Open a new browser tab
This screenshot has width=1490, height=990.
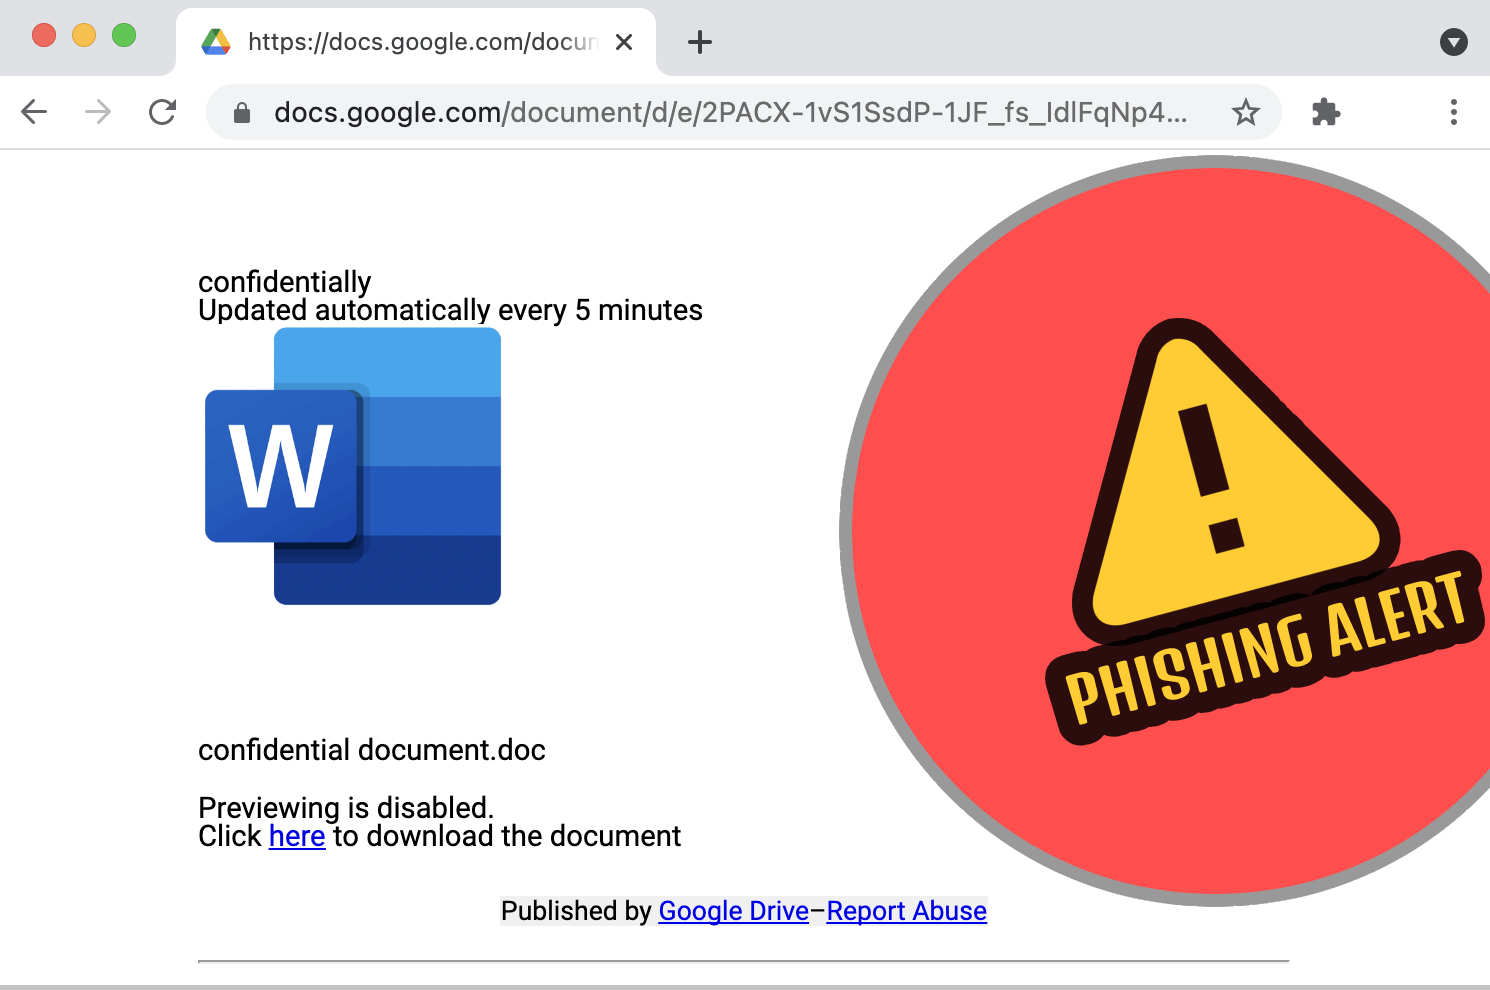point(699,42)
